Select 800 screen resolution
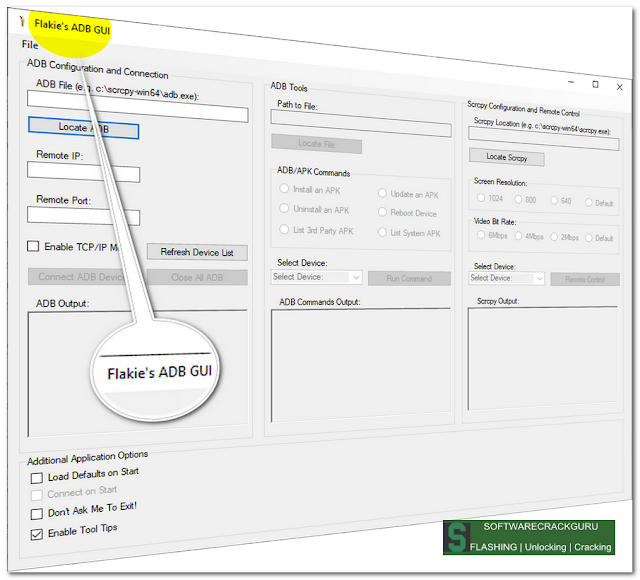The height and width of the screenshot is (580, 640). 518,199
